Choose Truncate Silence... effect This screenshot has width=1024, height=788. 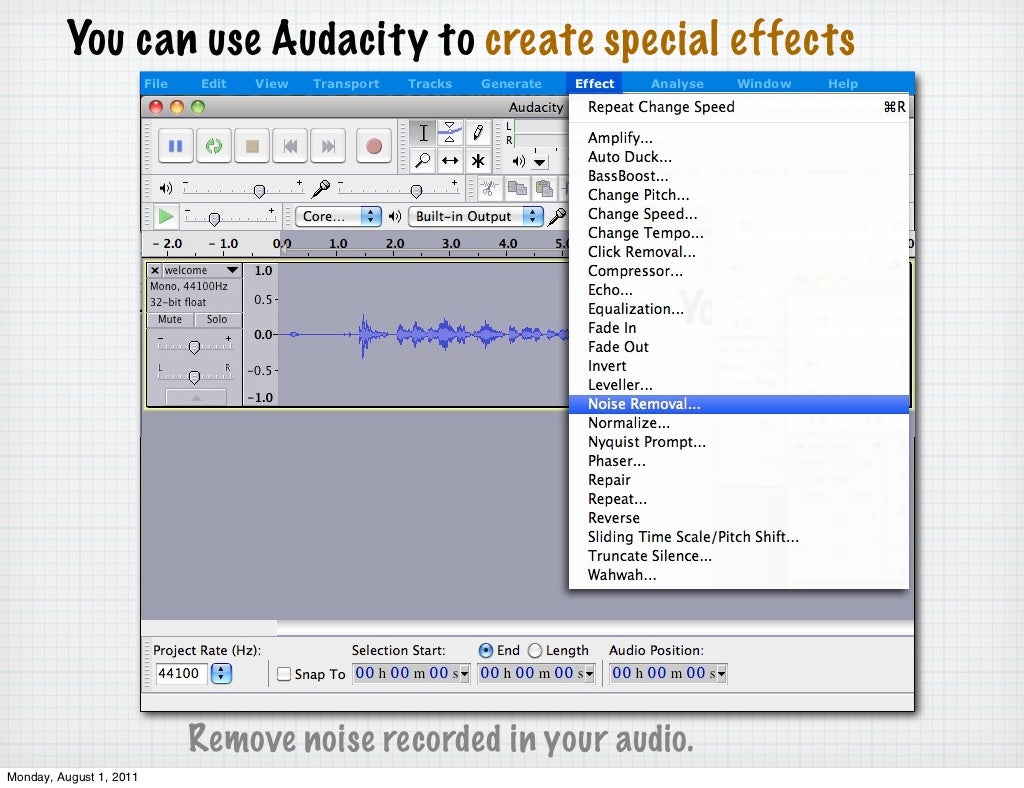(x=739, y=556)
